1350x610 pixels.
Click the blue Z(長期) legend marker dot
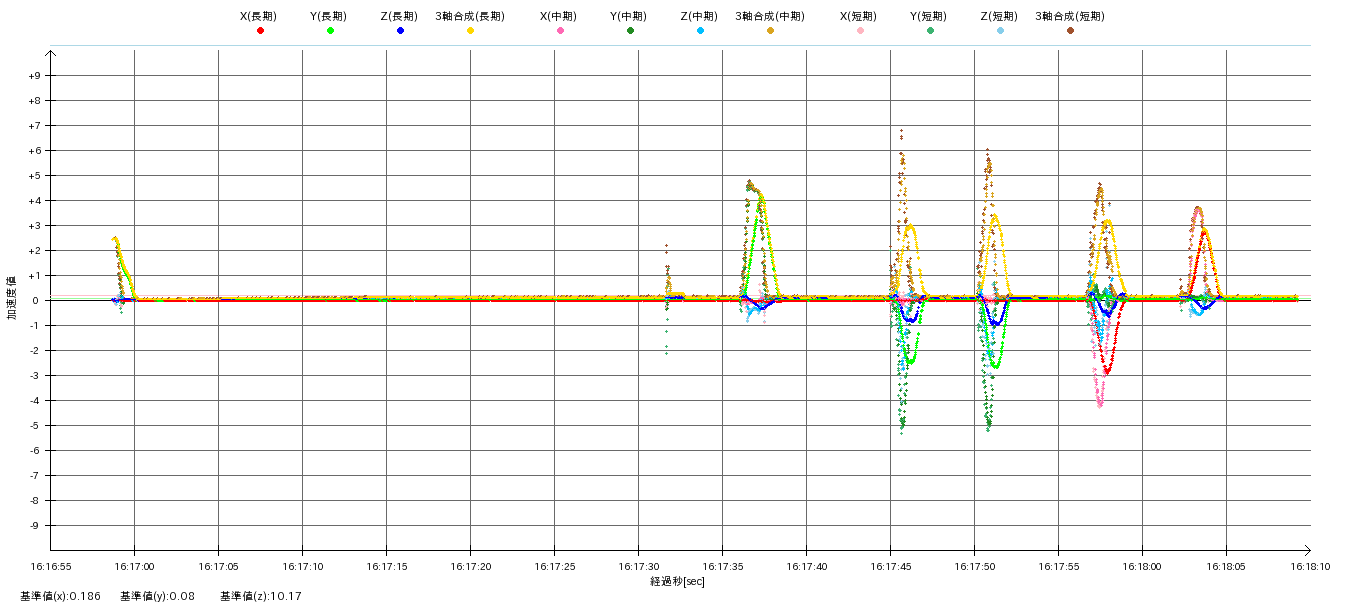[x=400, y=31]
